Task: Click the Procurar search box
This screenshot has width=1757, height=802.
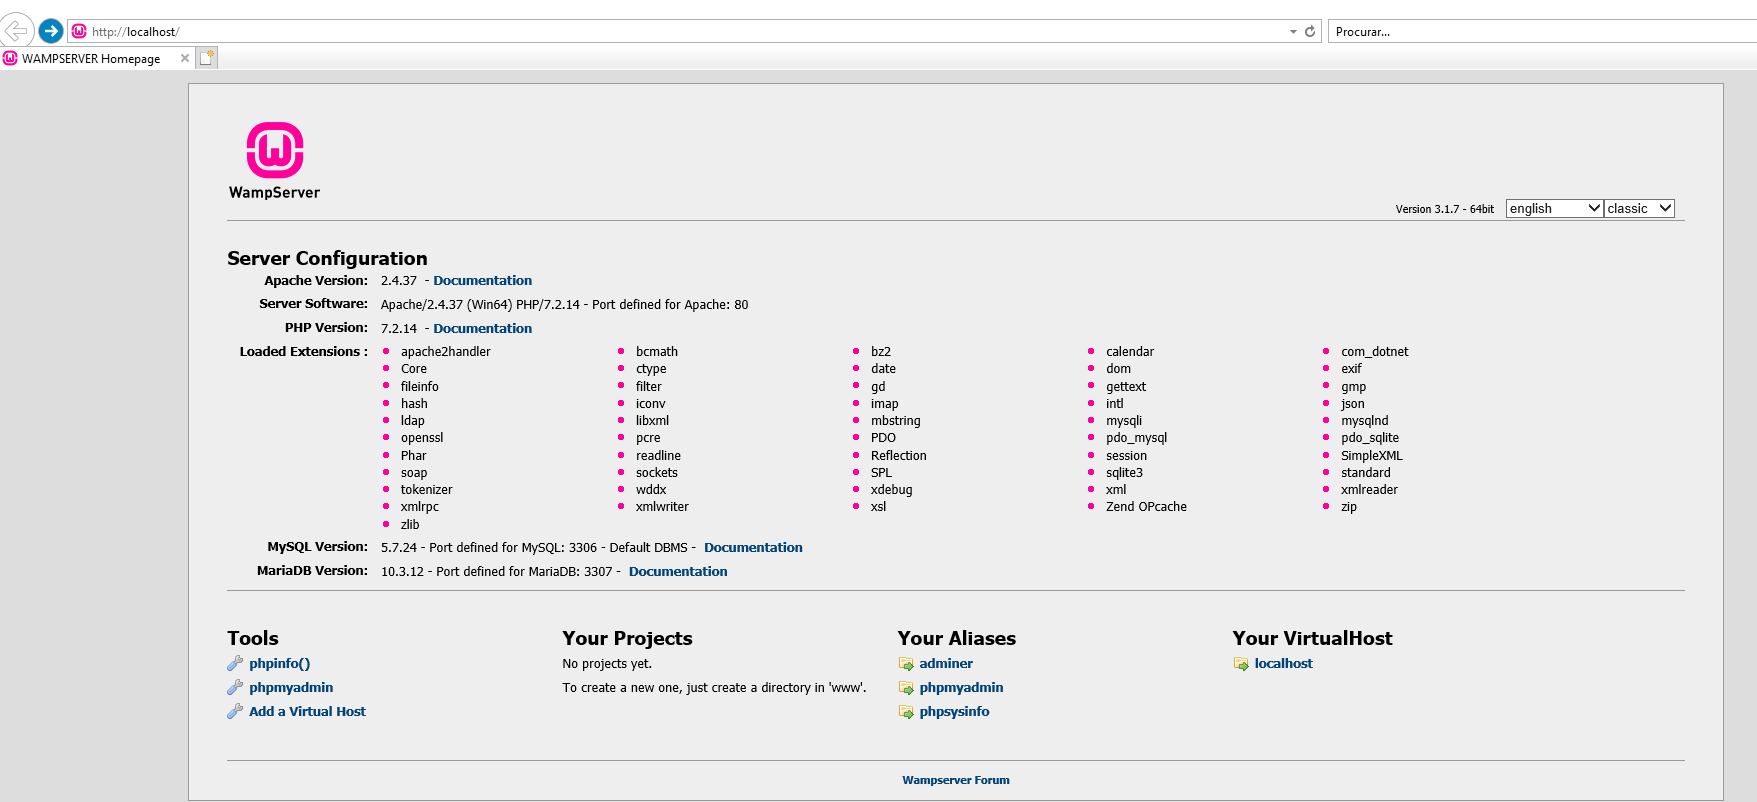Action: point(1540,31)
